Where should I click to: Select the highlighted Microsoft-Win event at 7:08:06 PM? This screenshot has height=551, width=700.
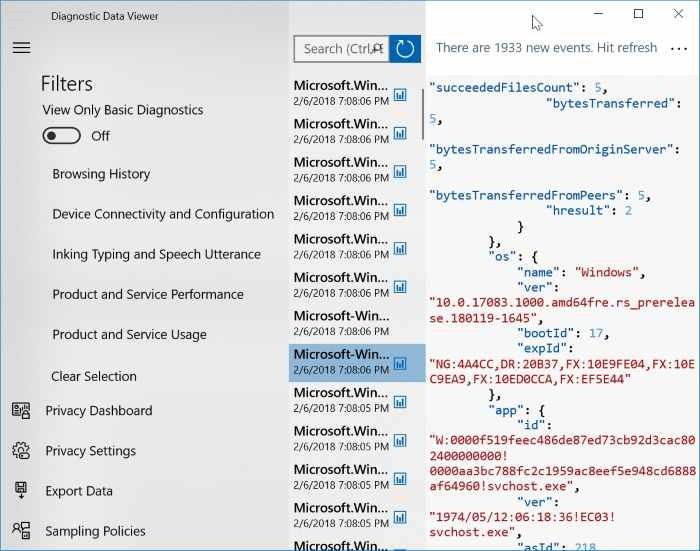340,362
